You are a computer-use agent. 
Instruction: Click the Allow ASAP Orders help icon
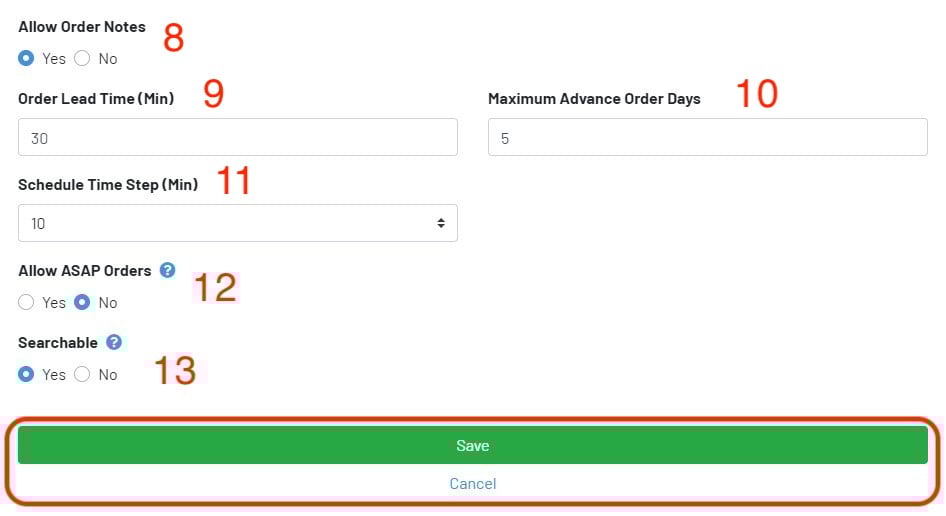click(x=167, y=270)
